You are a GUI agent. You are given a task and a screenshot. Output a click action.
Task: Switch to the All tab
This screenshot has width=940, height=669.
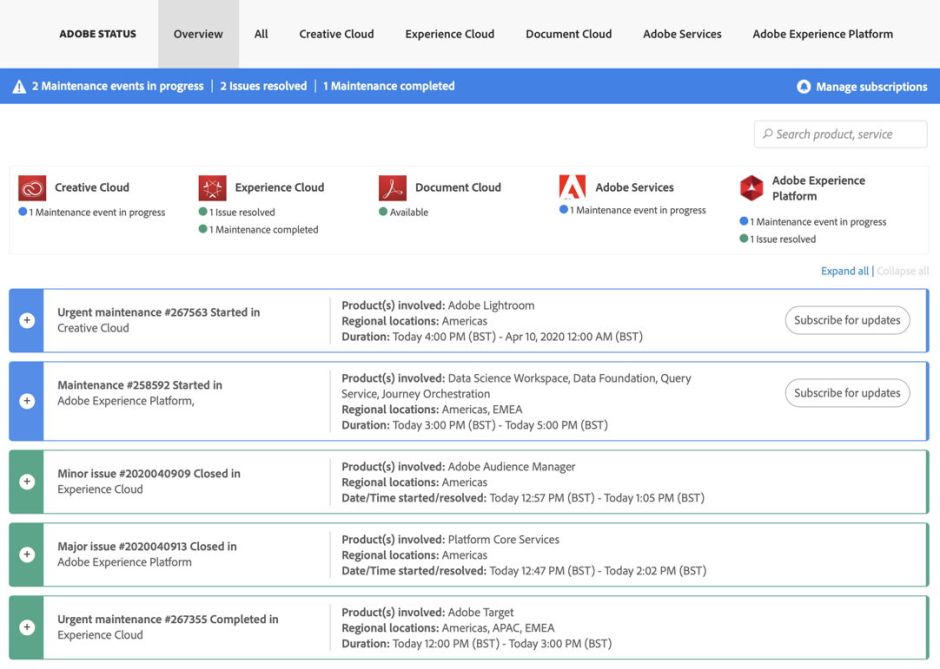[x=261, y=34]
